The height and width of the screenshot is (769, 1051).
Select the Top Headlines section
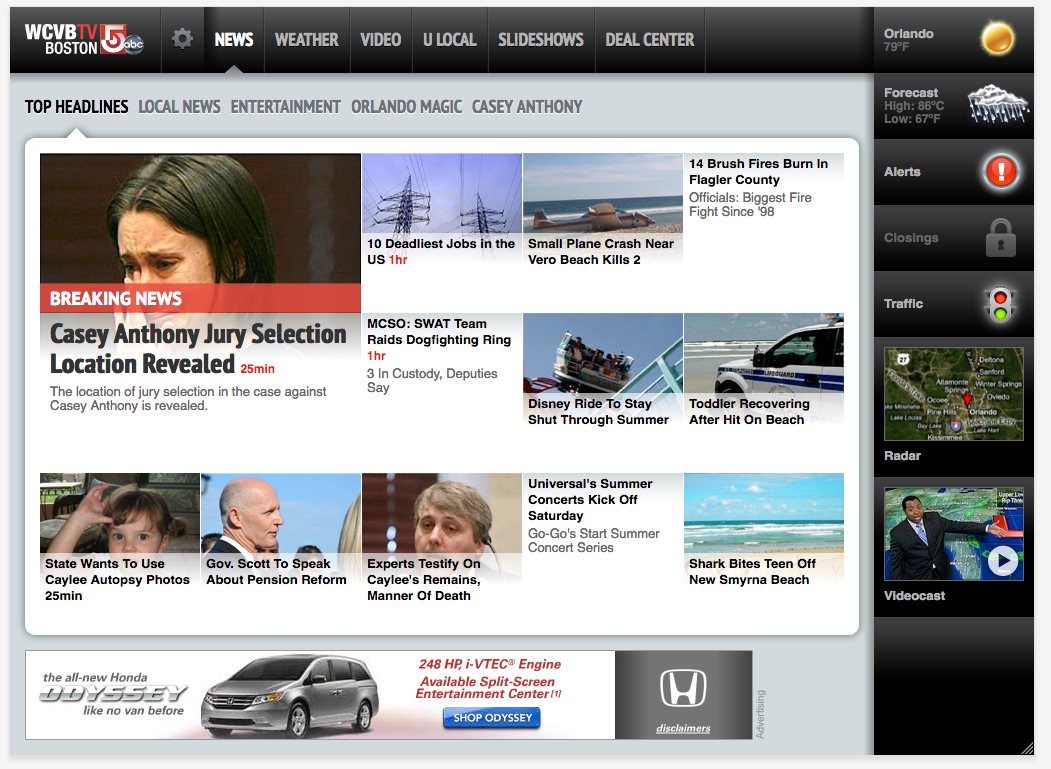pyautogui.click(x=76, y=107)
